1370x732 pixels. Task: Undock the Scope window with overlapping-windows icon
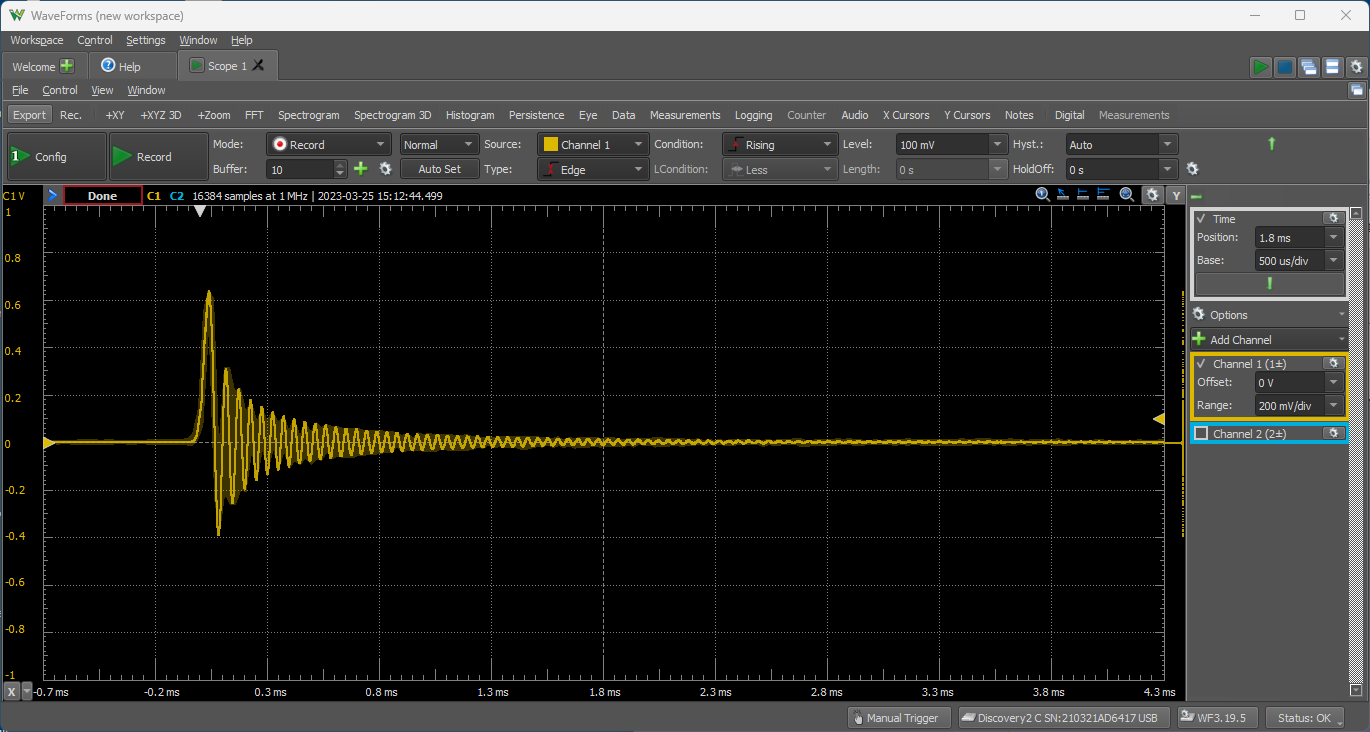click(x=1356, y=90)
